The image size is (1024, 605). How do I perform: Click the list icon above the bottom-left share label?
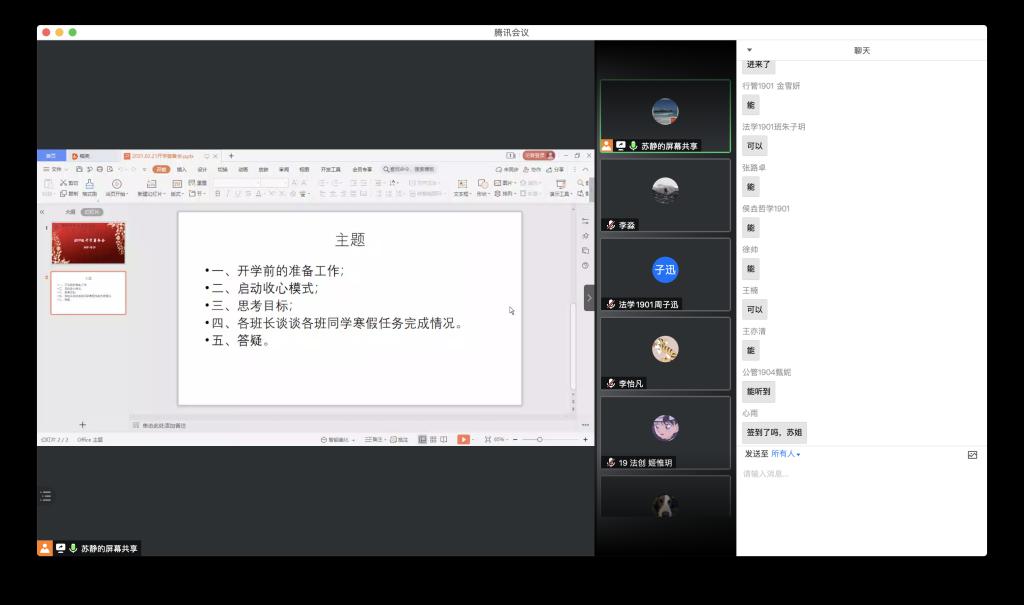click(46, 496)
